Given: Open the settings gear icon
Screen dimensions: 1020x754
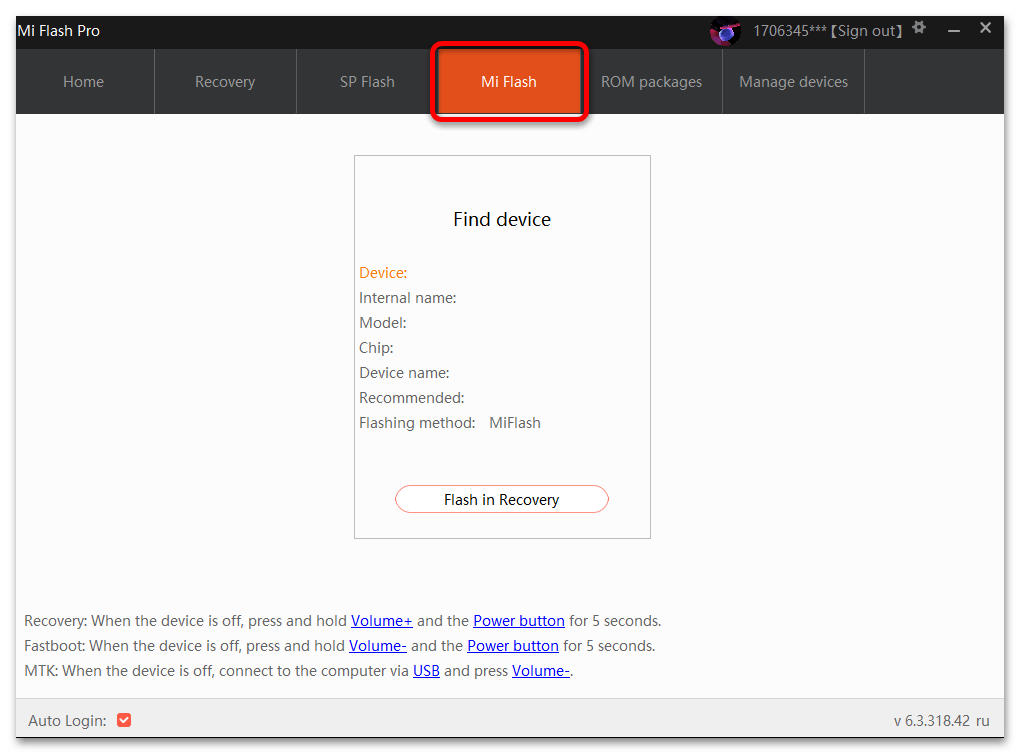Looking at the screenshot, I should pyautogui.click(x=919, y=27).
